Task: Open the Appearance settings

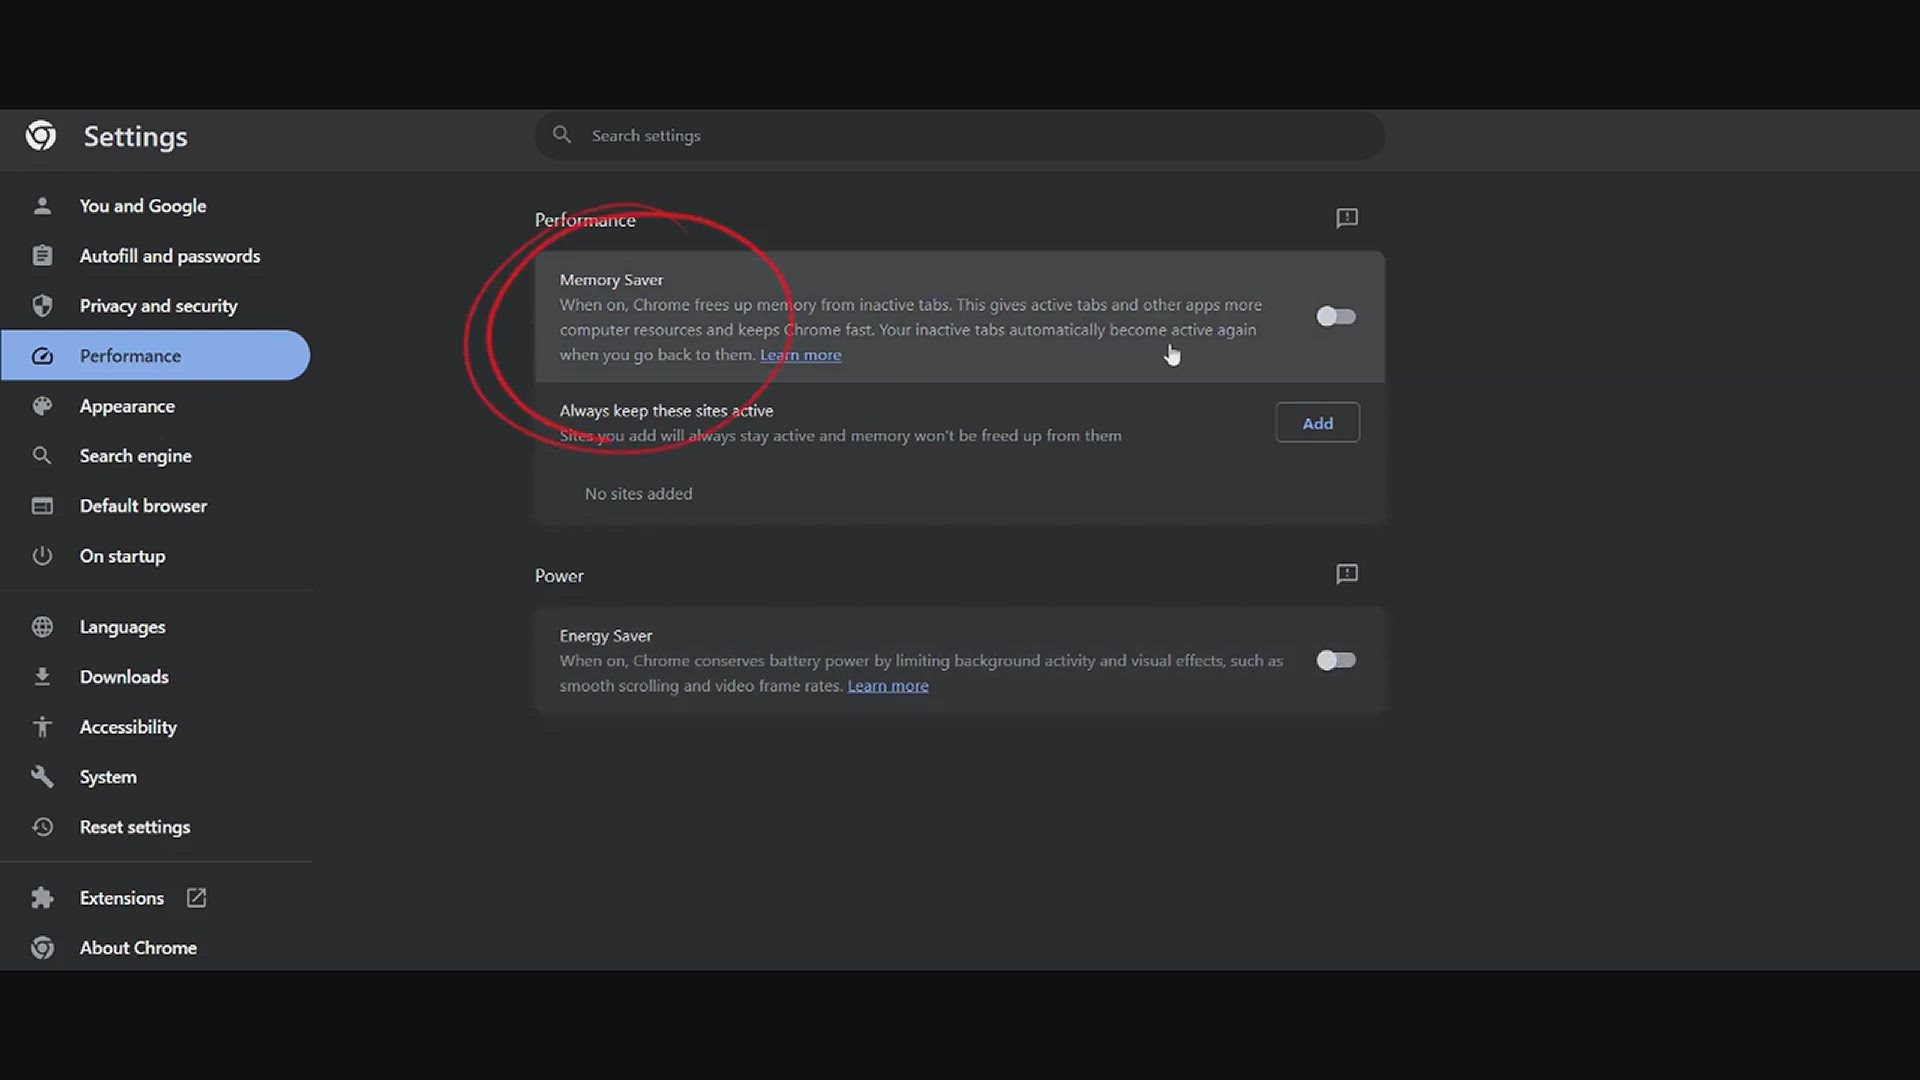Action: point(156,406)
